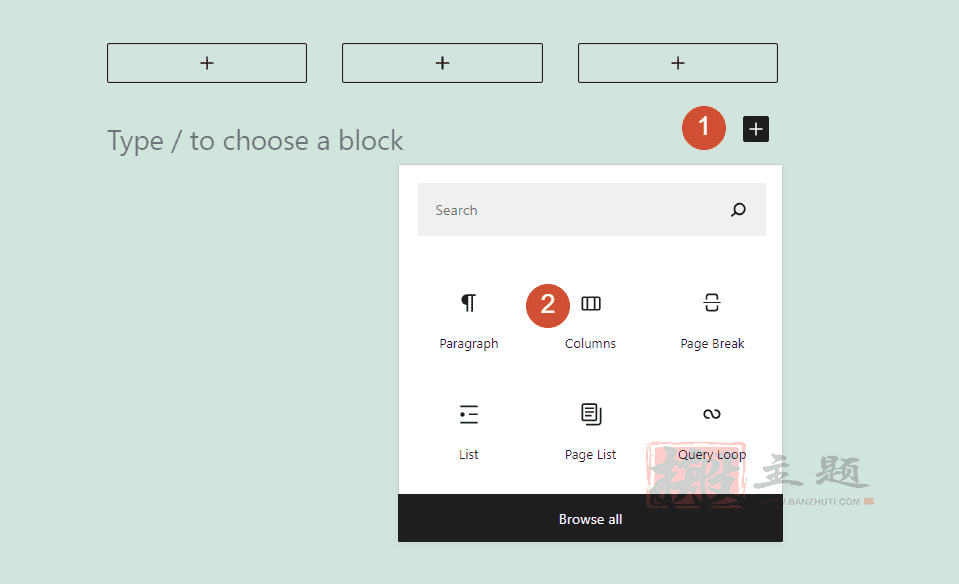Viewport: 959px width, 584px height.
Task: Click the "Type / to choose a block" placeholder
Action: click(x=255, y=141)
